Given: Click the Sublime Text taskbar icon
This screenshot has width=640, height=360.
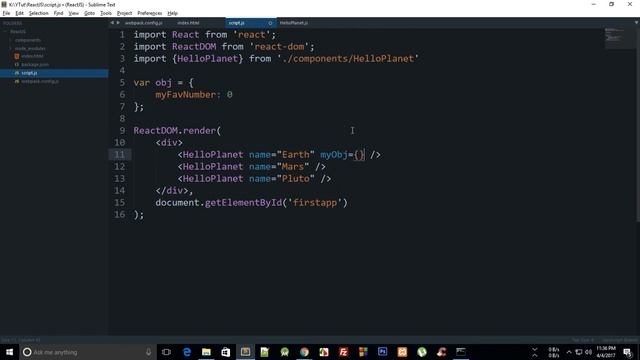Looking at the screenshot, I should pos(245,352).
